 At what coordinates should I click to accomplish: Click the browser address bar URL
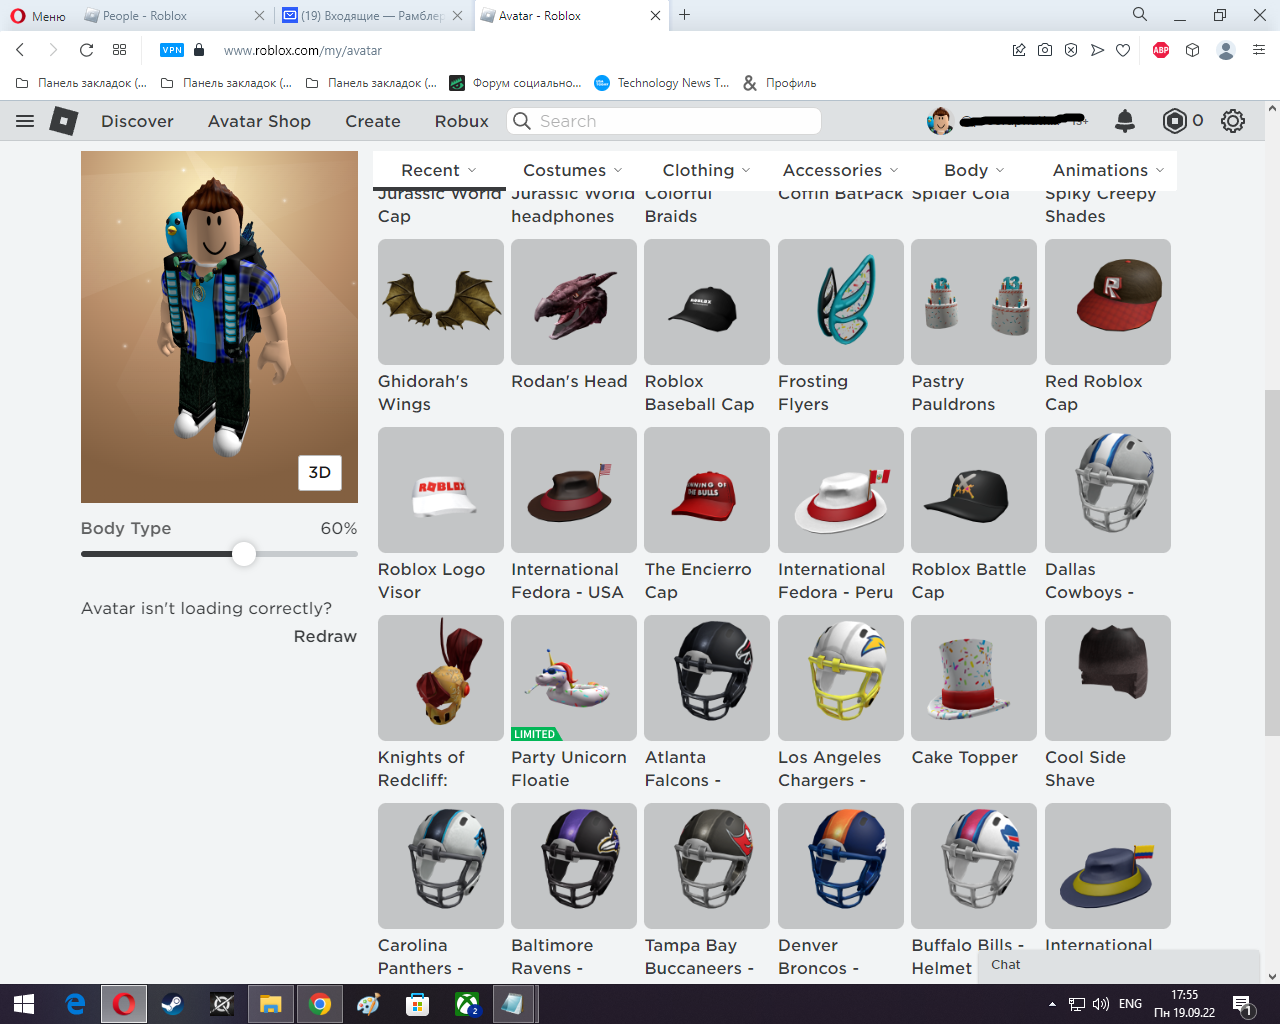303,50
